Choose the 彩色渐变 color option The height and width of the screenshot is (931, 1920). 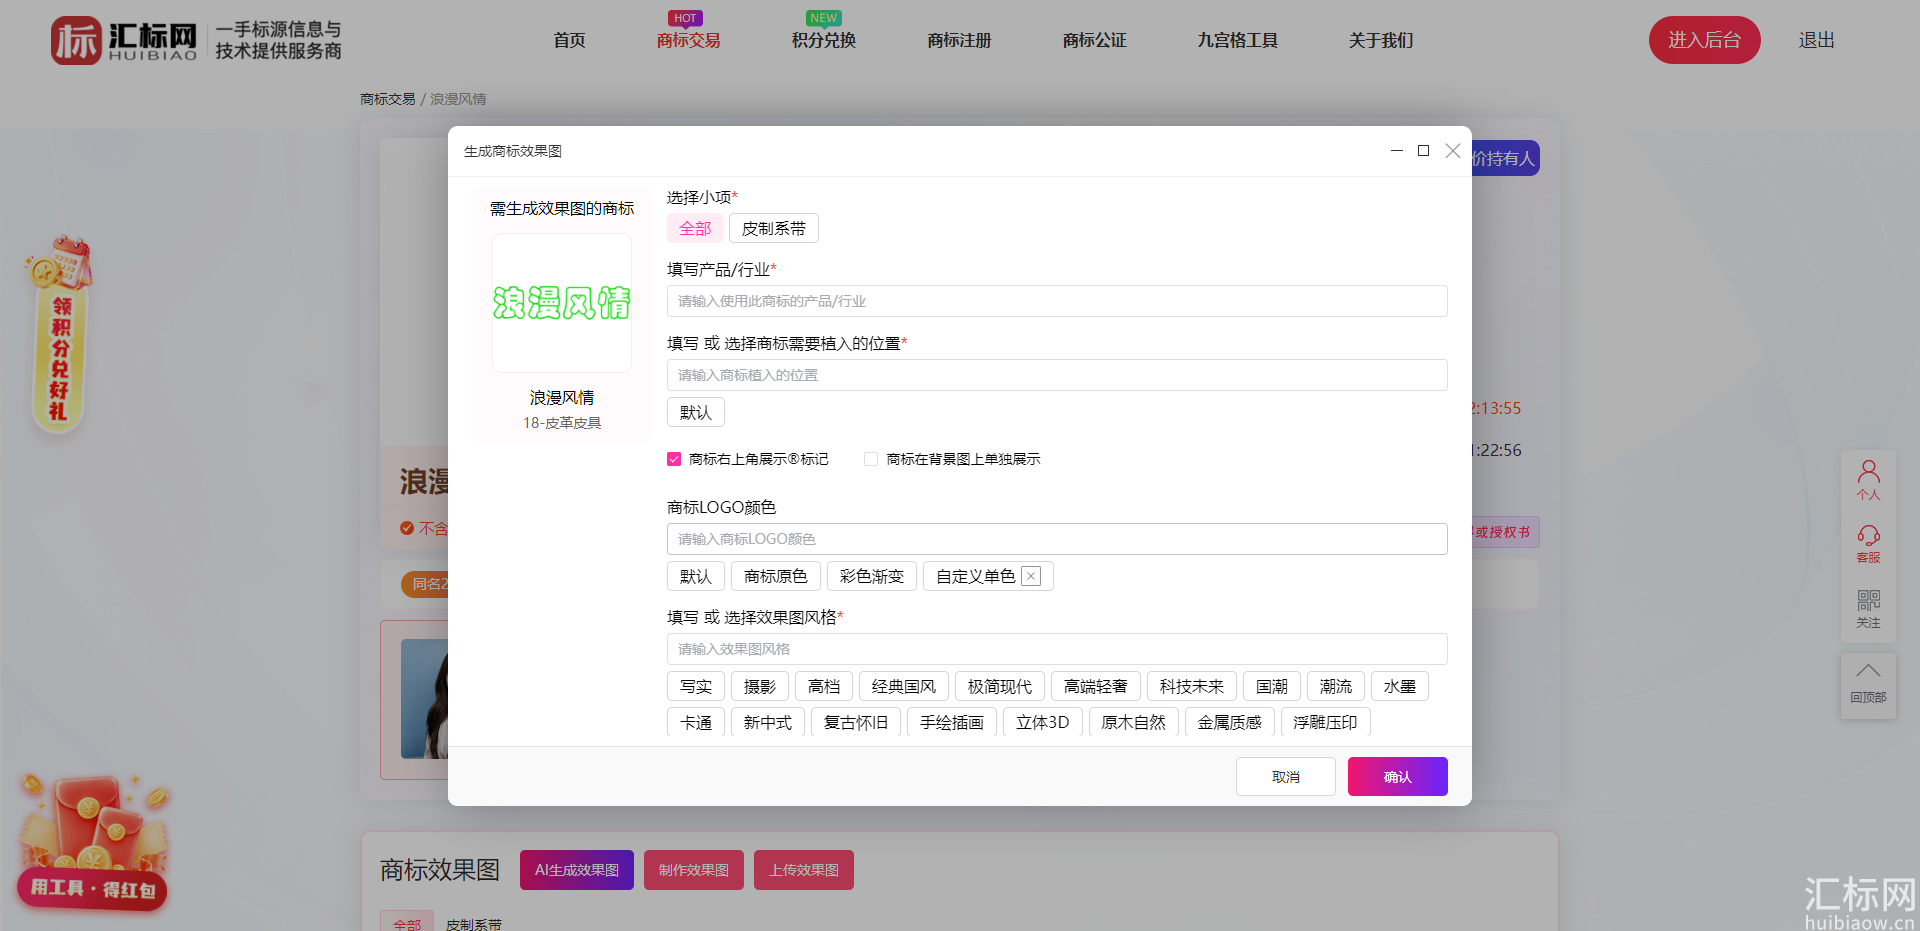pyautogui.click(x=871, y=576)
